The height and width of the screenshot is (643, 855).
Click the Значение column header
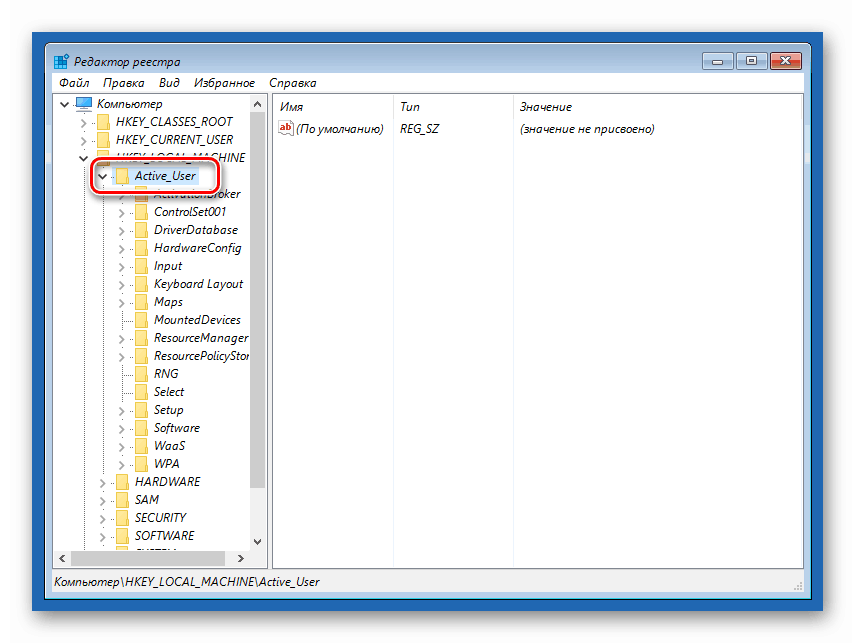(x=658, y=107)
